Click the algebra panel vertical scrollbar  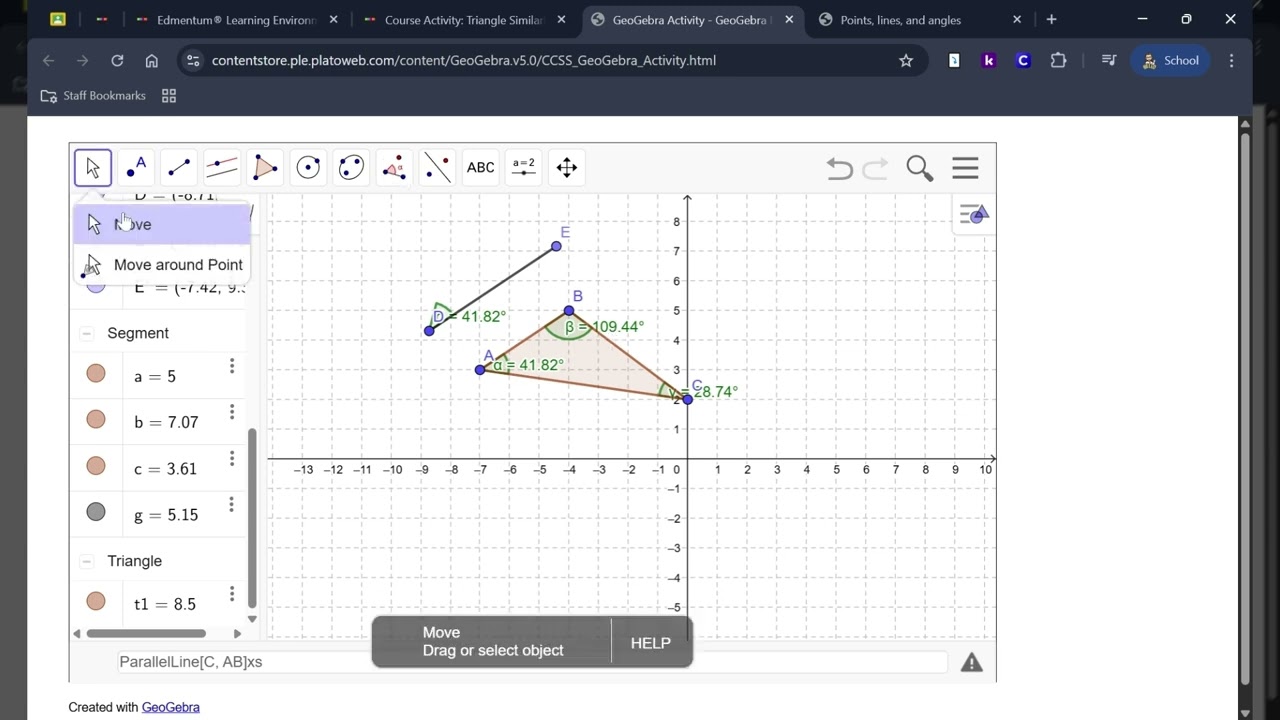pyautogui.click(x=252, y=517)
